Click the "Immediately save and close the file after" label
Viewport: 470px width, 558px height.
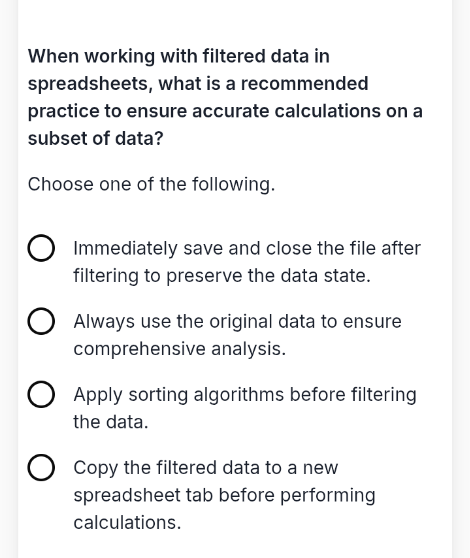pyautogui.click(x=247, y=248)
